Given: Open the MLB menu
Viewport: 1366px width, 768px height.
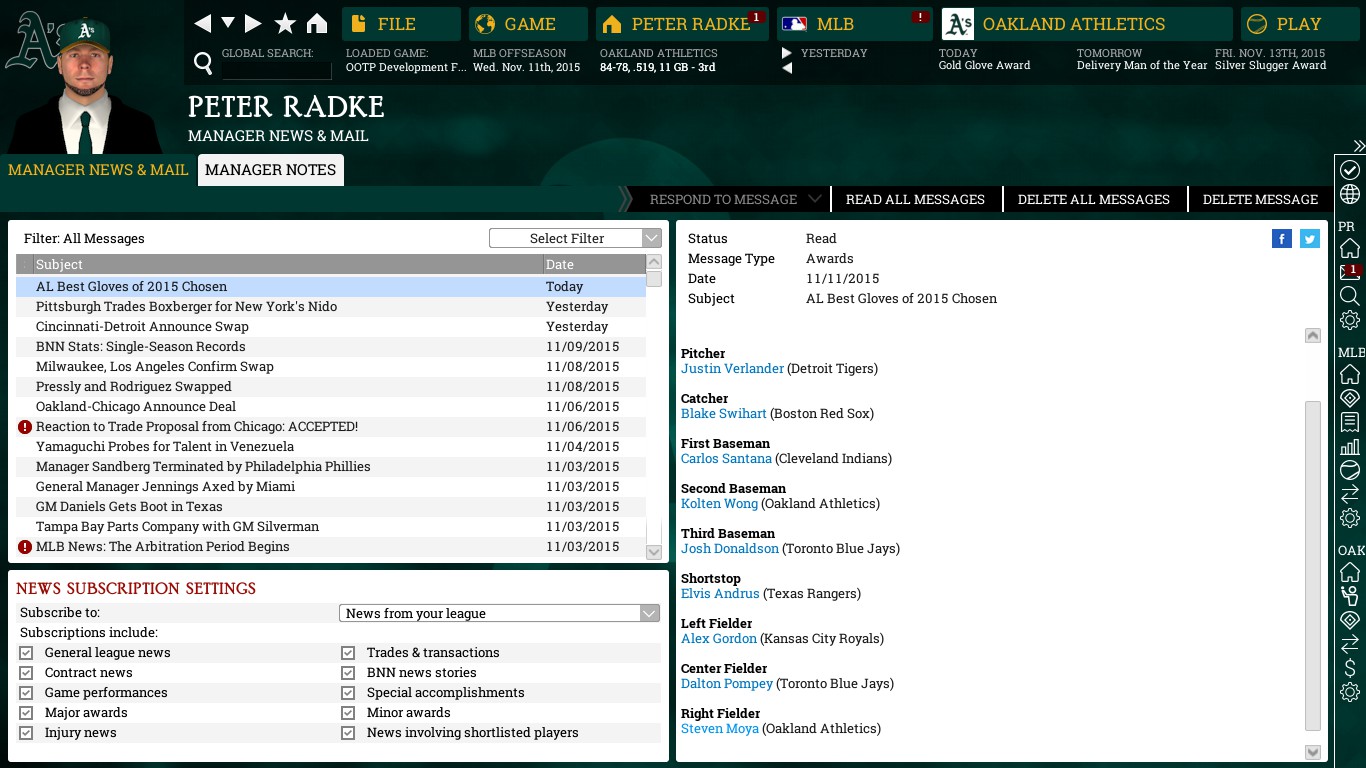Looking at the screenshot, I should coord(853,24).
